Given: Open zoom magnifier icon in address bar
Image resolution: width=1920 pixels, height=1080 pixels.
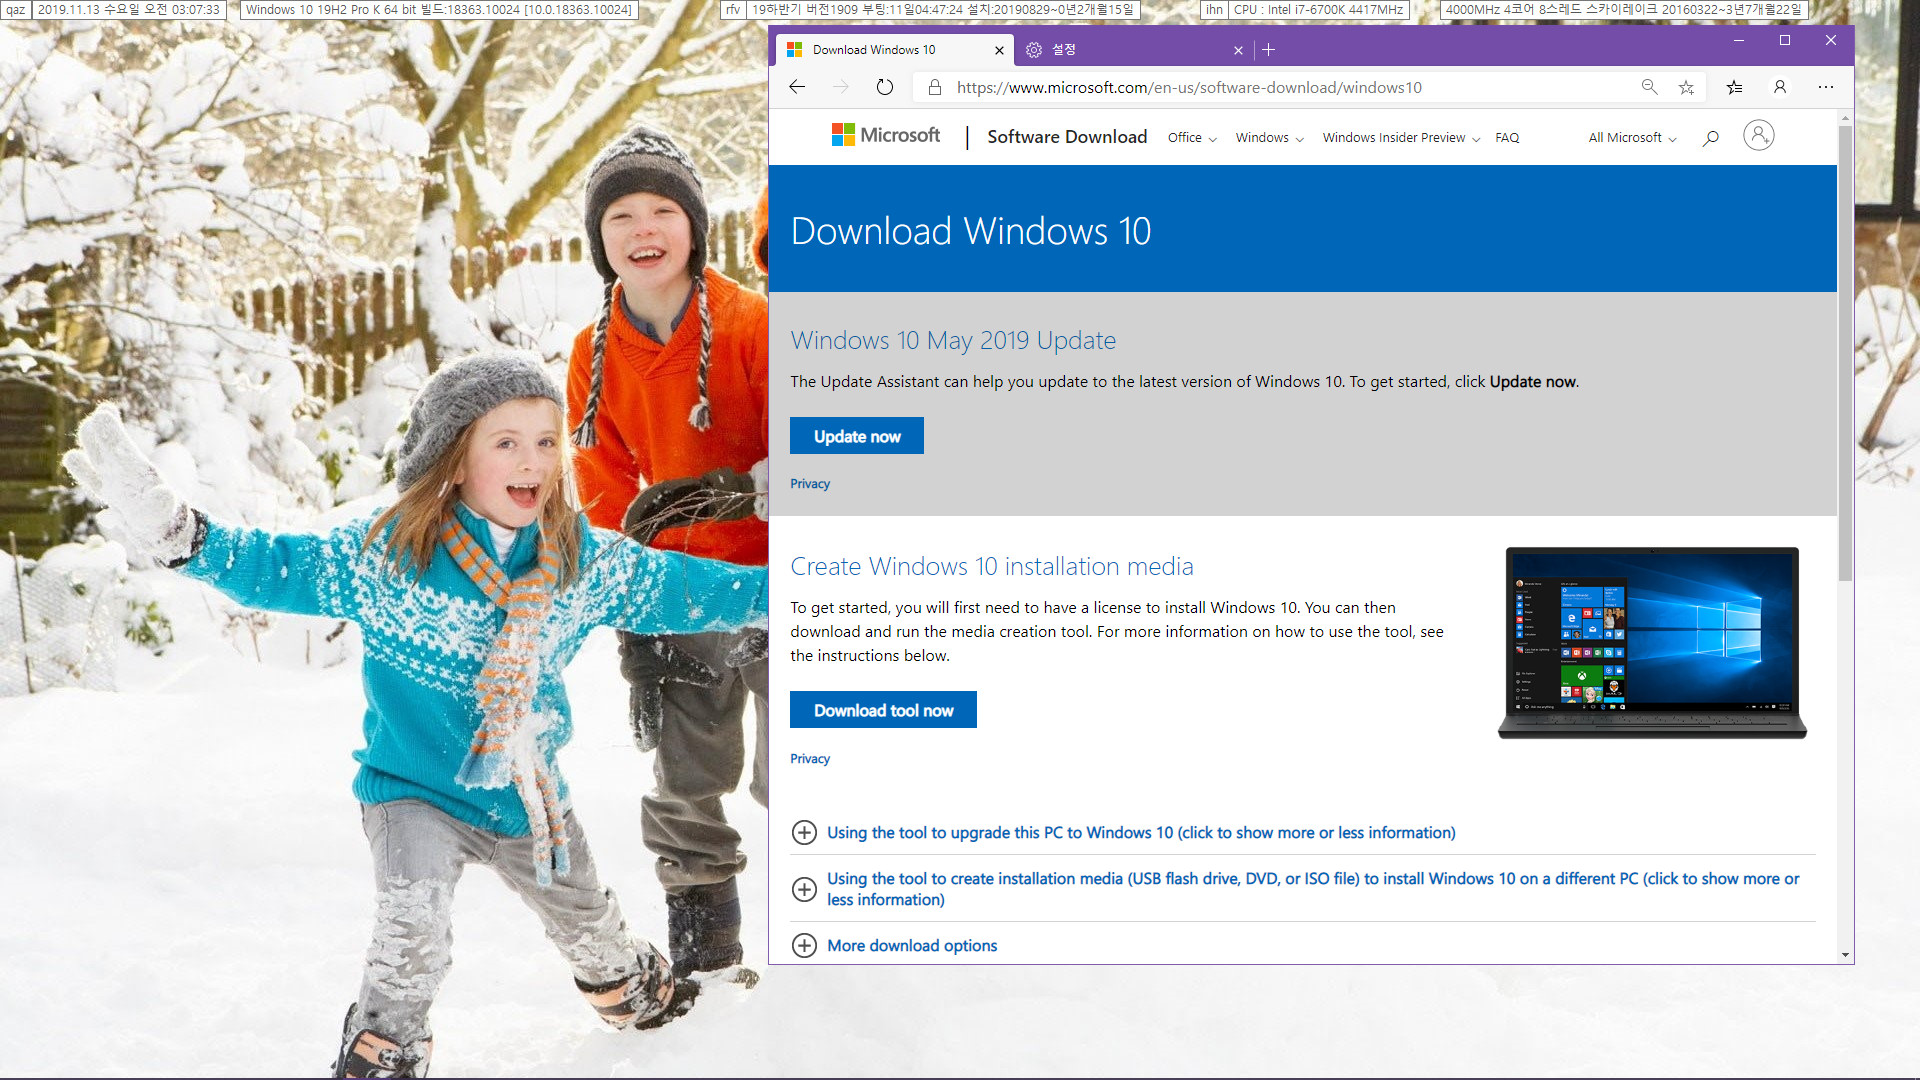Looking at the screenshot, I should point(1650,87).
